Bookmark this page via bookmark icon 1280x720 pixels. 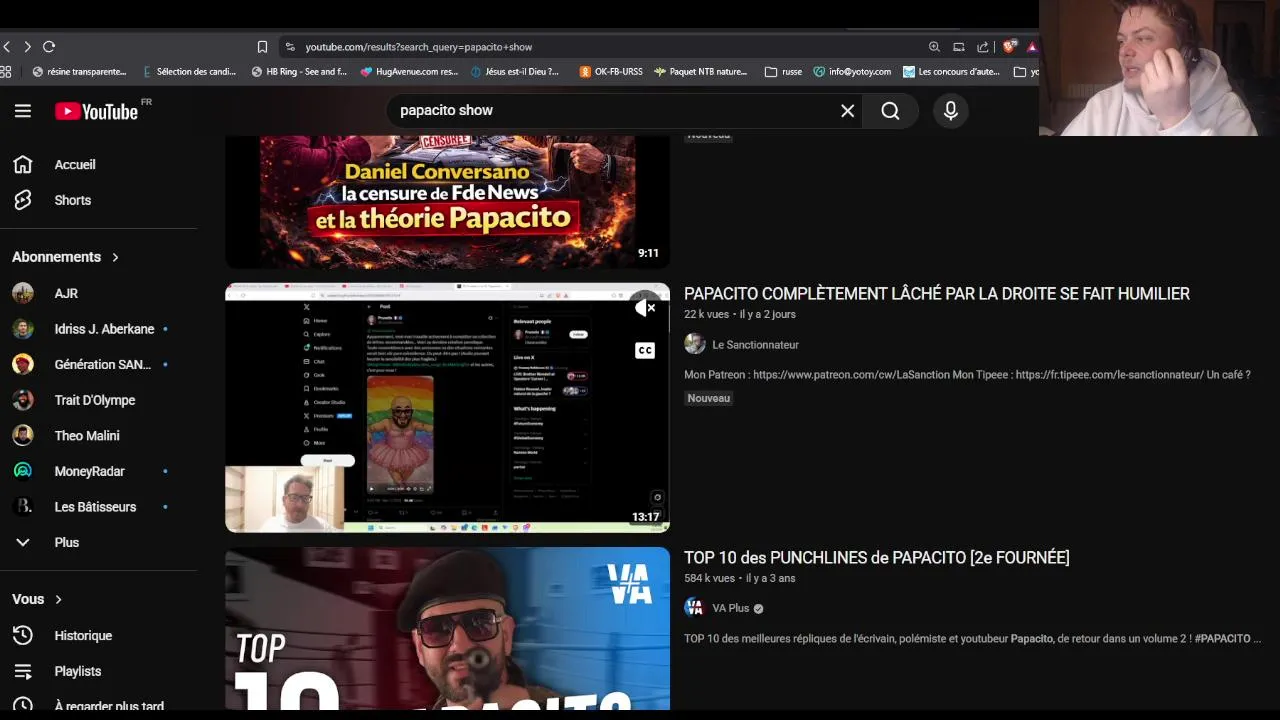click(x=262, y=47)
